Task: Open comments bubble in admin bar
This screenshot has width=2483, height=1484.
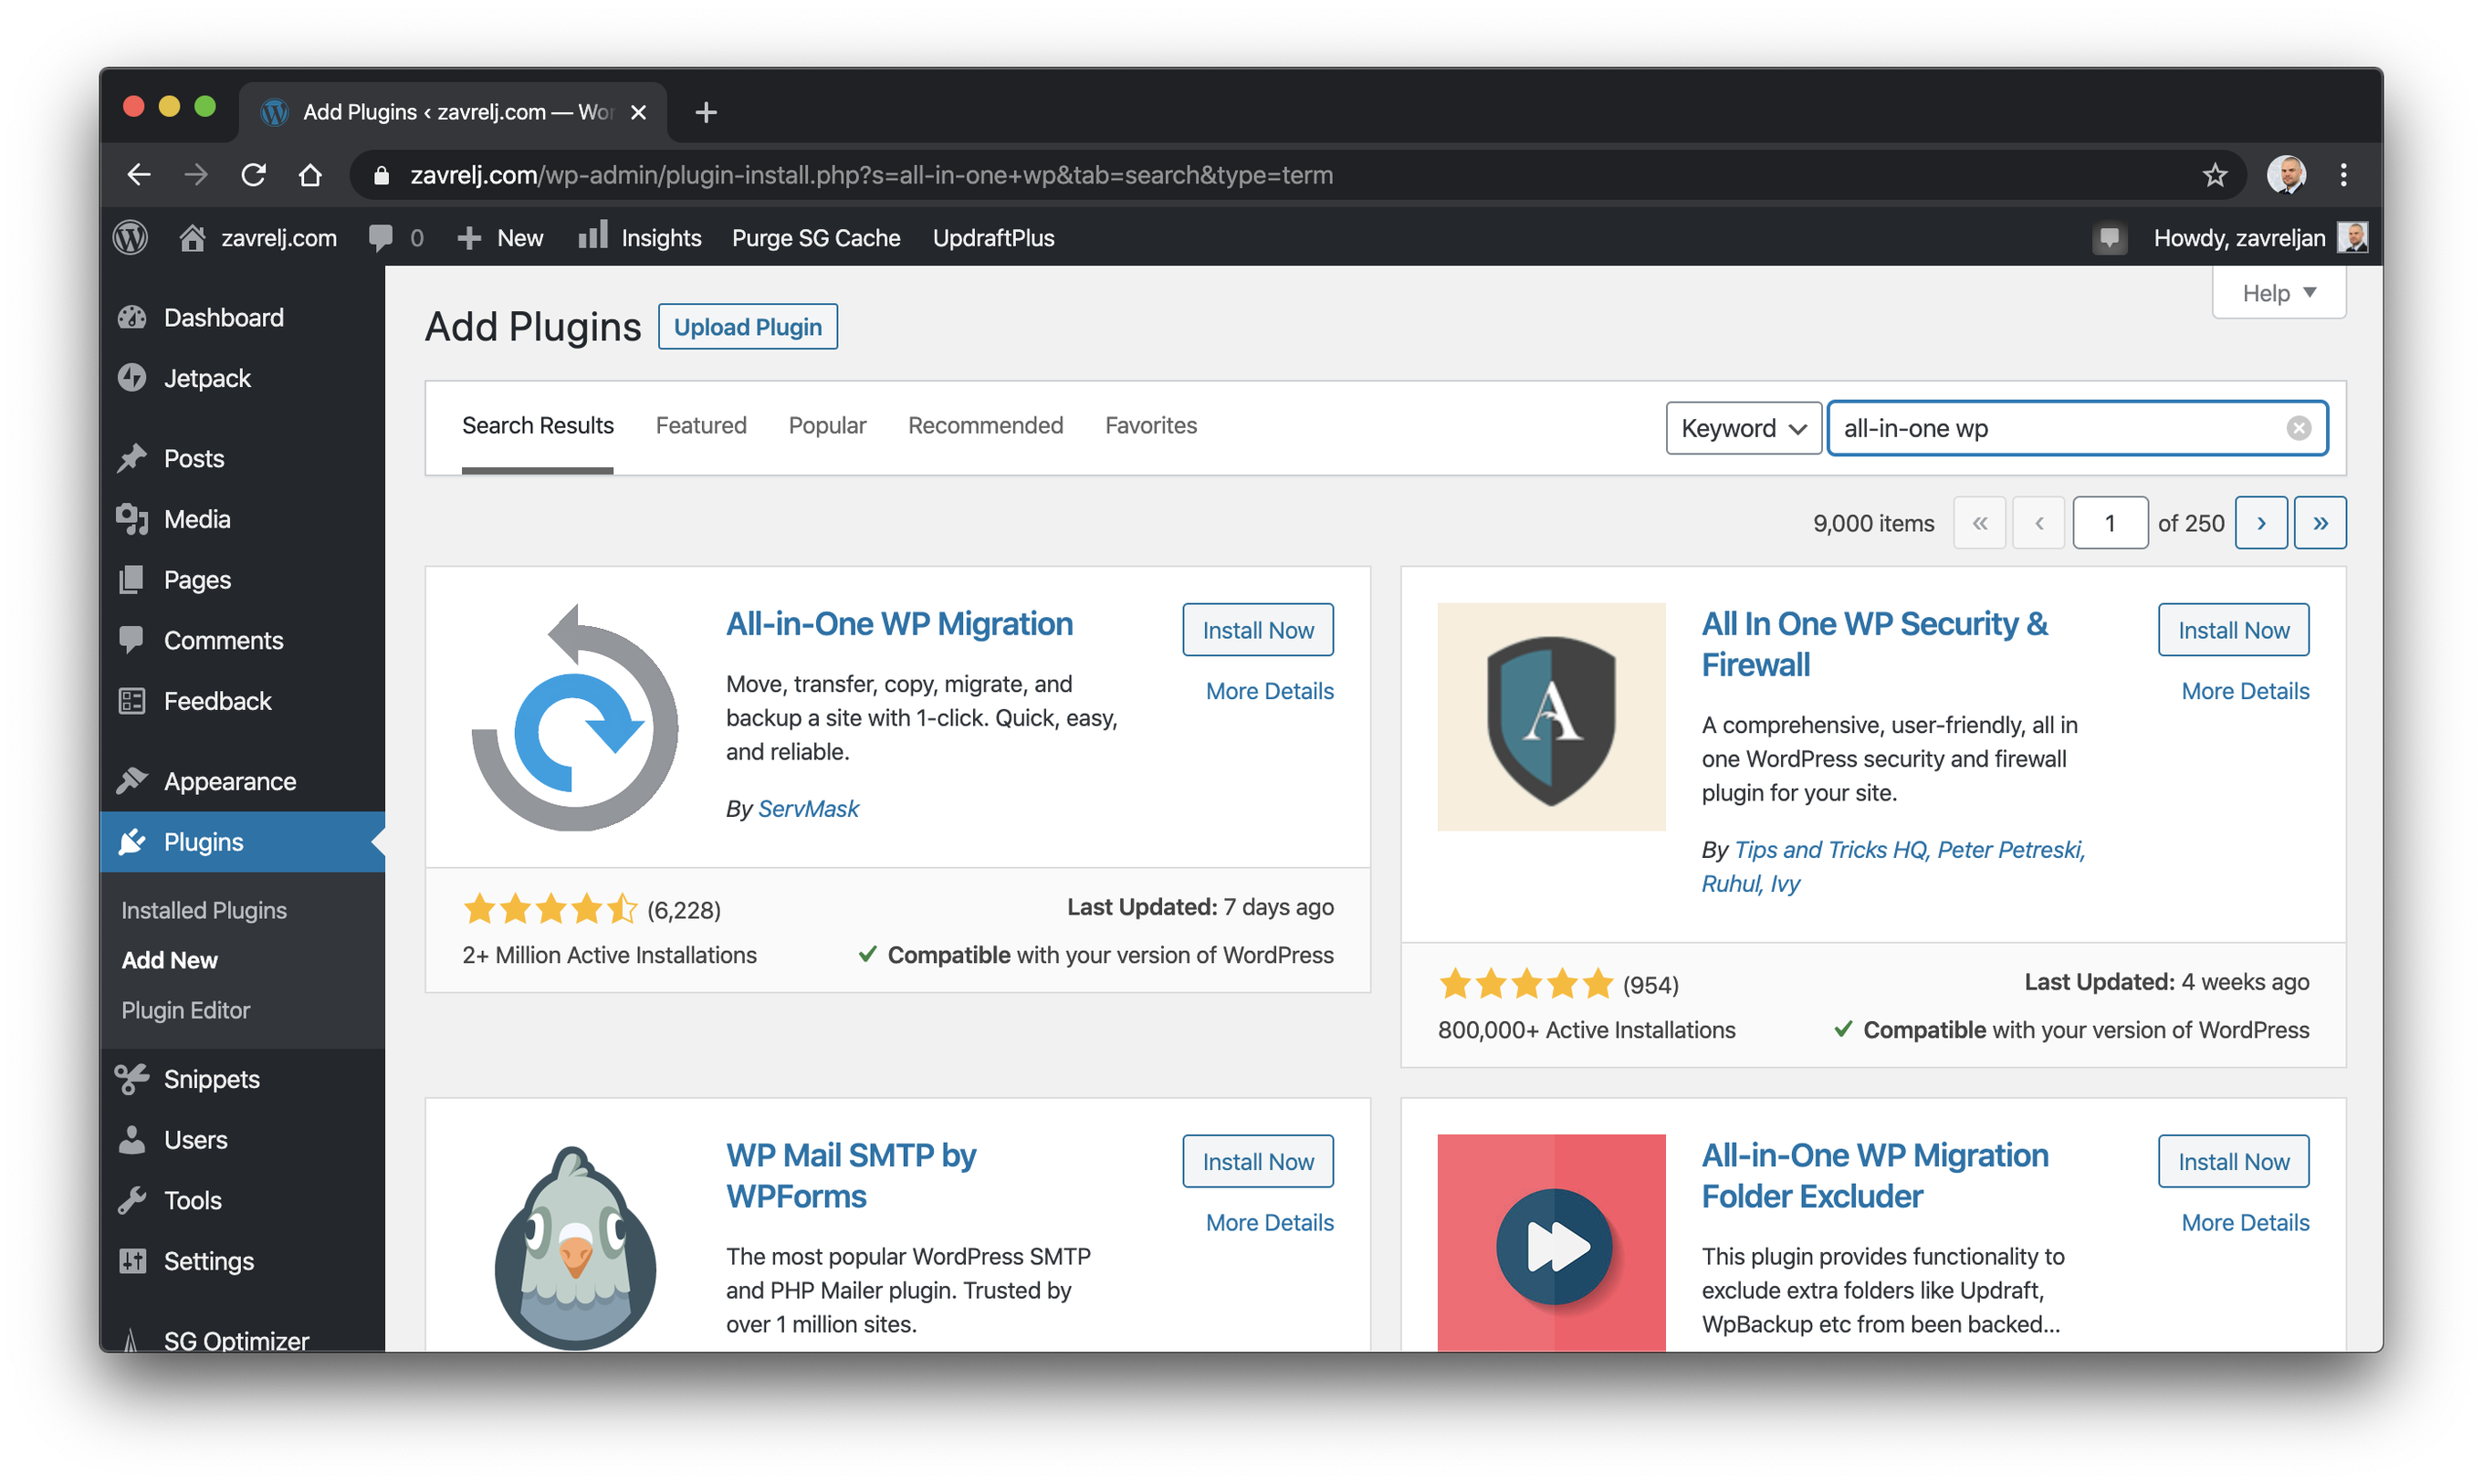Action: tap(396, 237)
